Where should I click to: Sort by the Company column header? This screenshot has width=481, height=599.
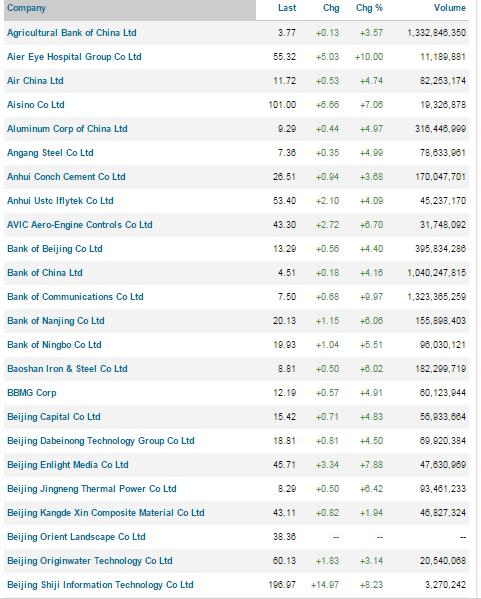click(26, 8)
